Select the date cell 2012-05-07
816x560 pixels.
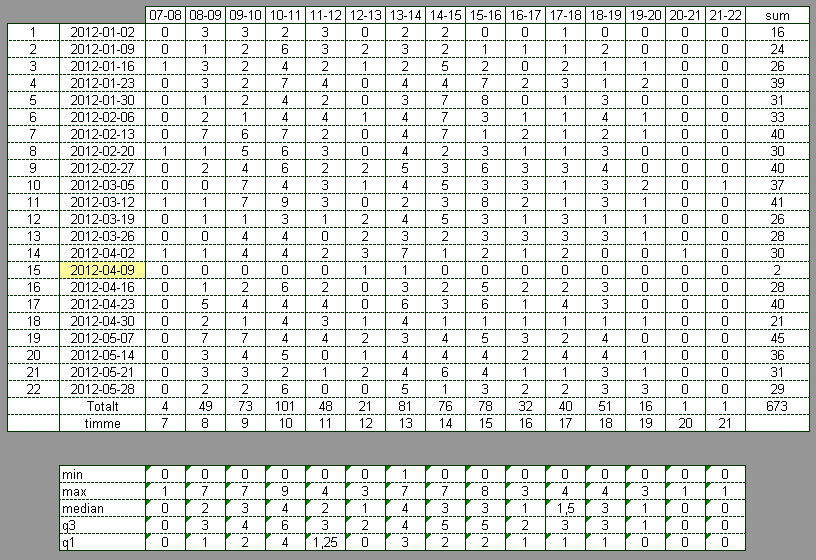(x=103, y=338)
